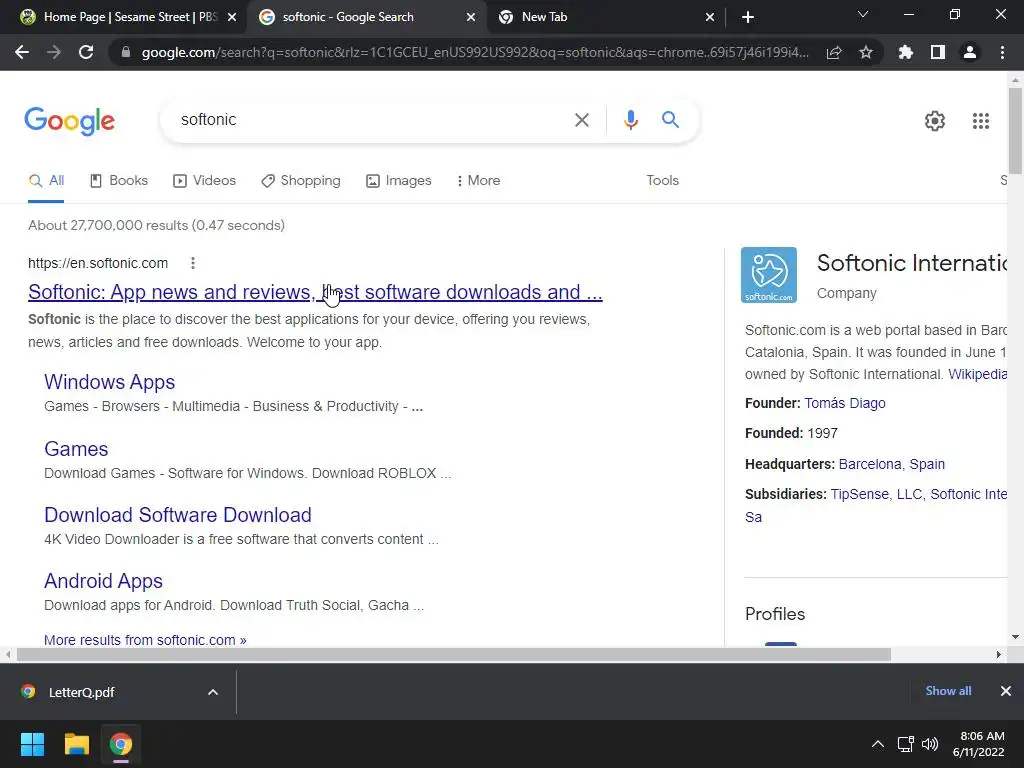Open the TipSense, LLC subsidiary link
The image size is (1024, 768).
point(876,494)
